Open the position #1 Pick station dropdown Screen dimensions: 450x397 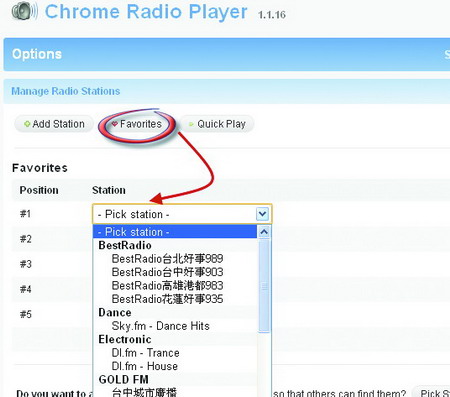pos(182,214)
